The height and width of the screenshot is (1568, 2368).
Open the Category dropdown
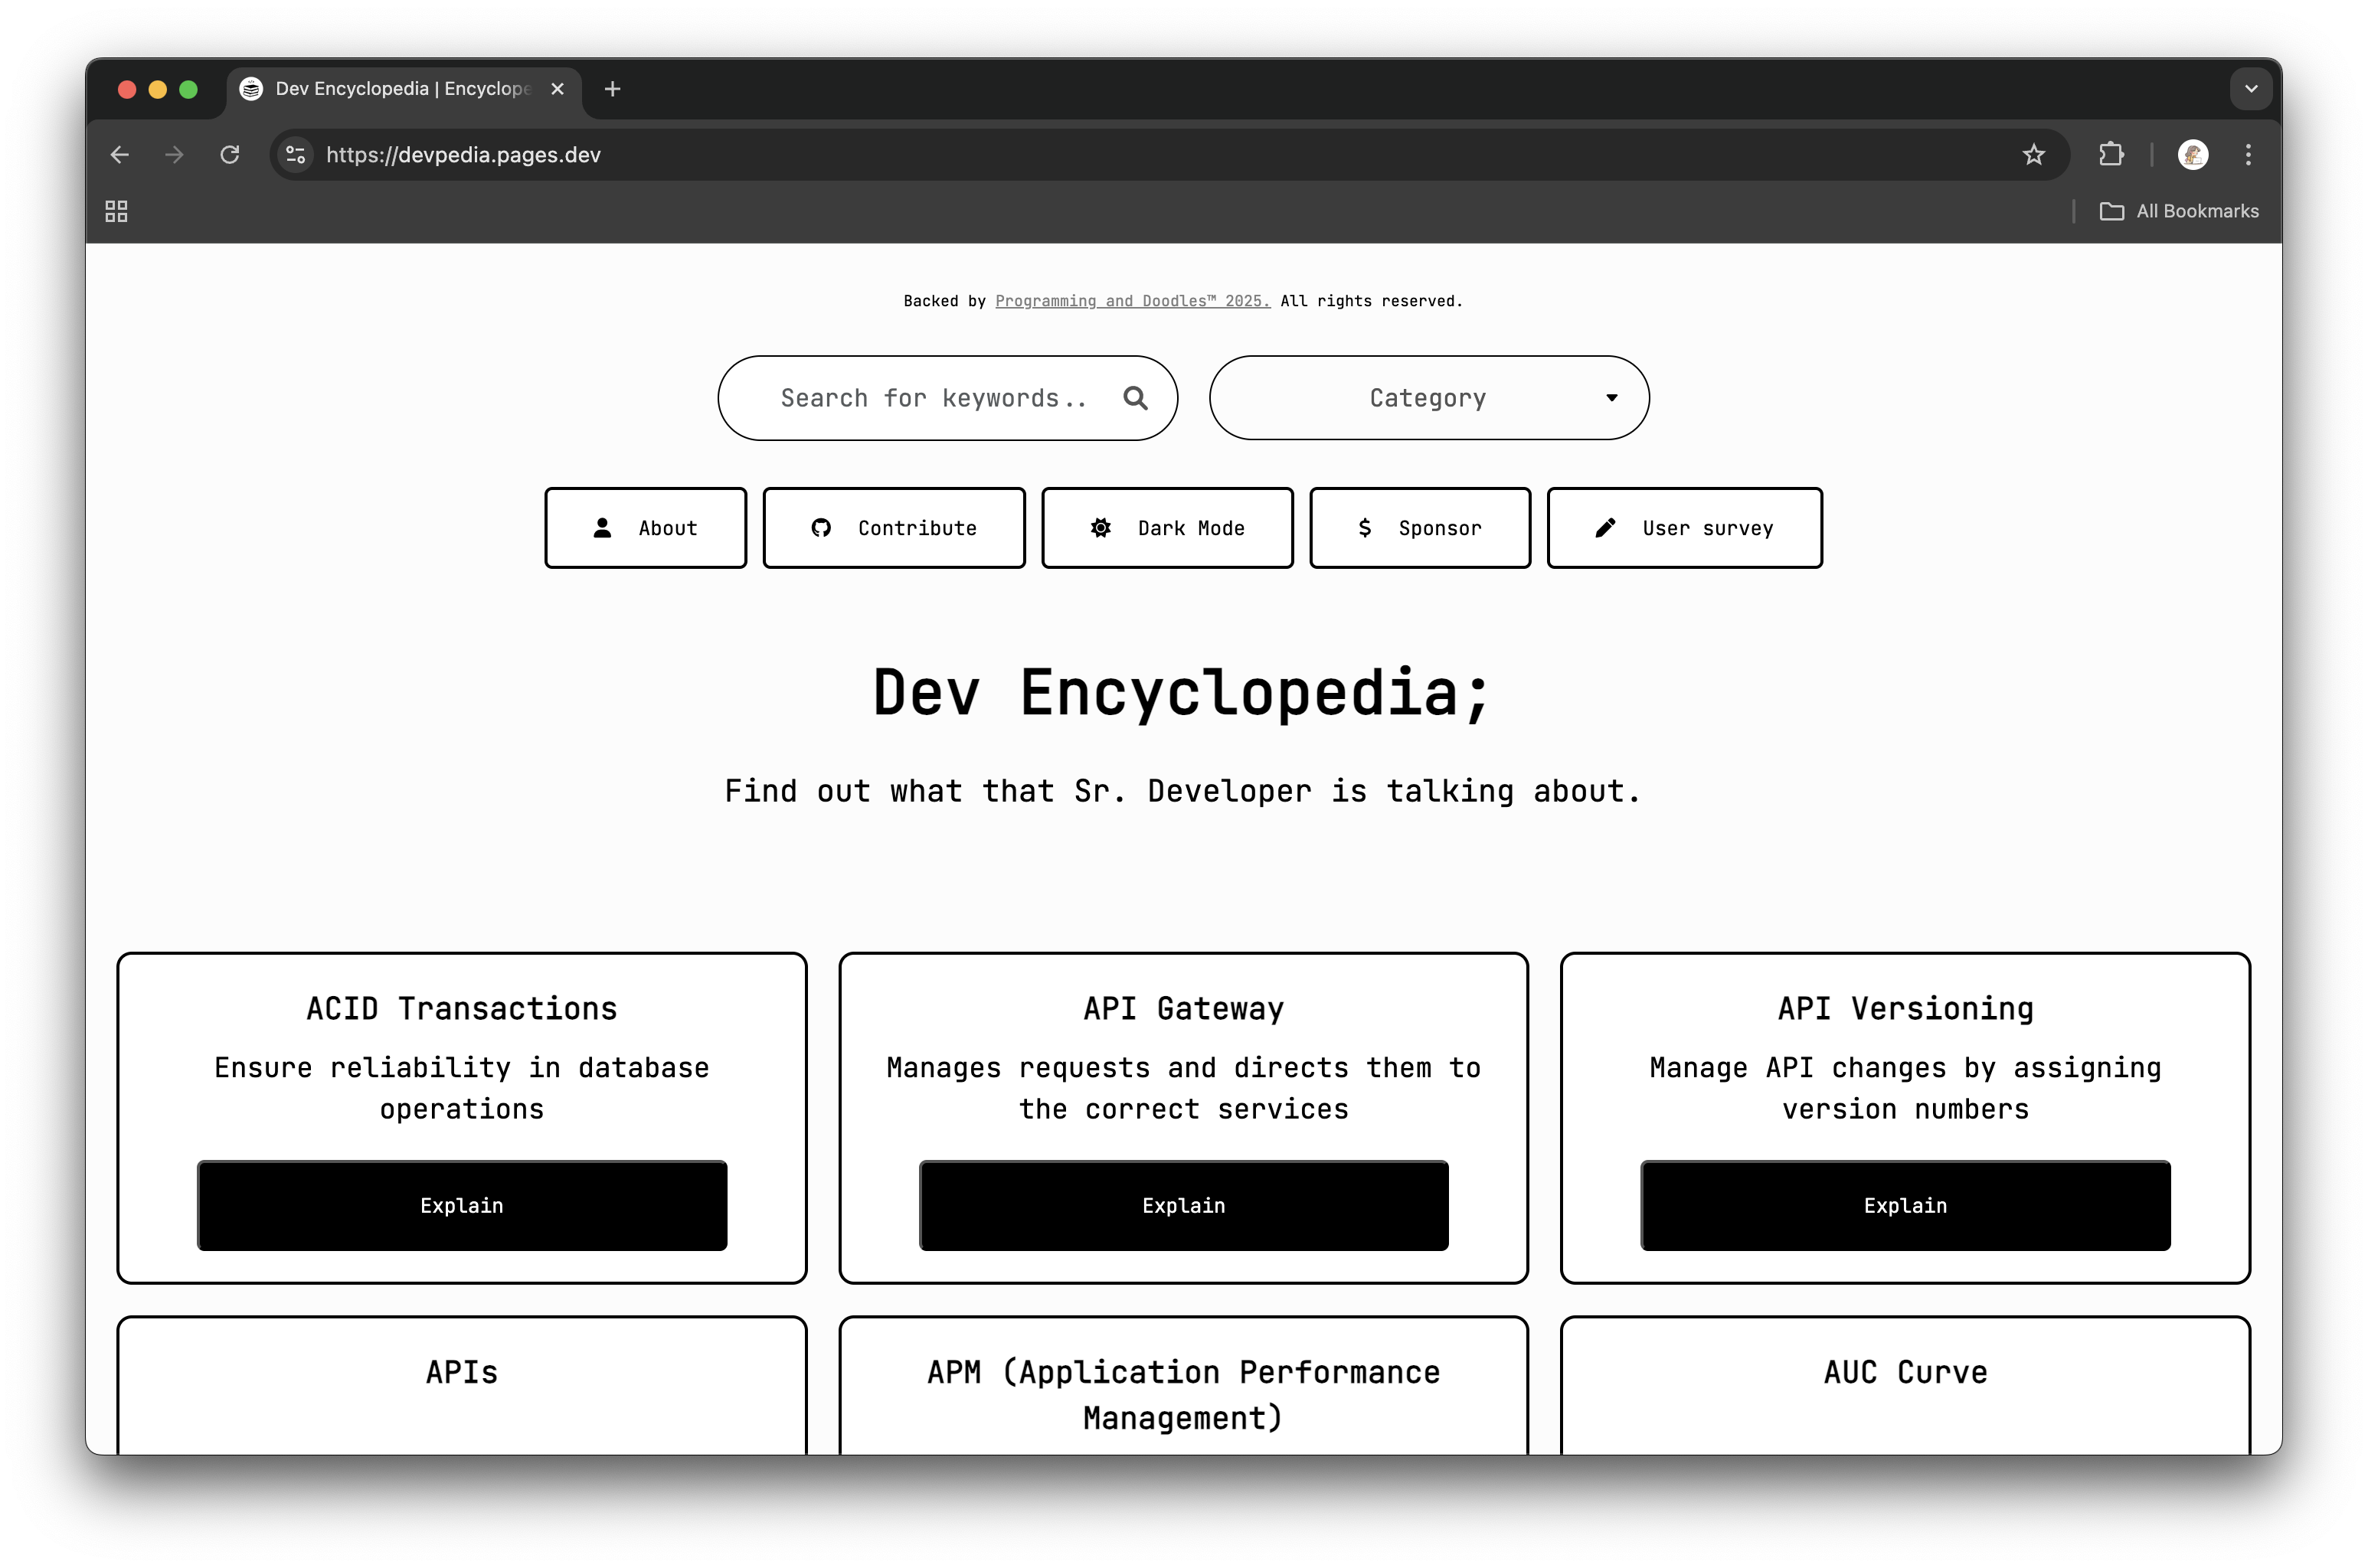tap(1429, 398)
